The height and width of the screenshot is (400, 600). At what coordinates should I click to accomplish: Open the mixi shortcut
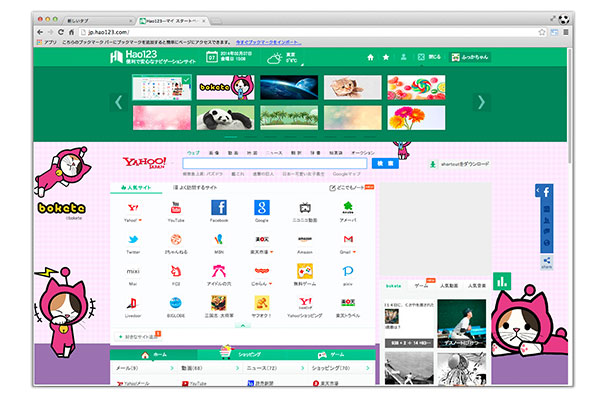tap(133, 271)
